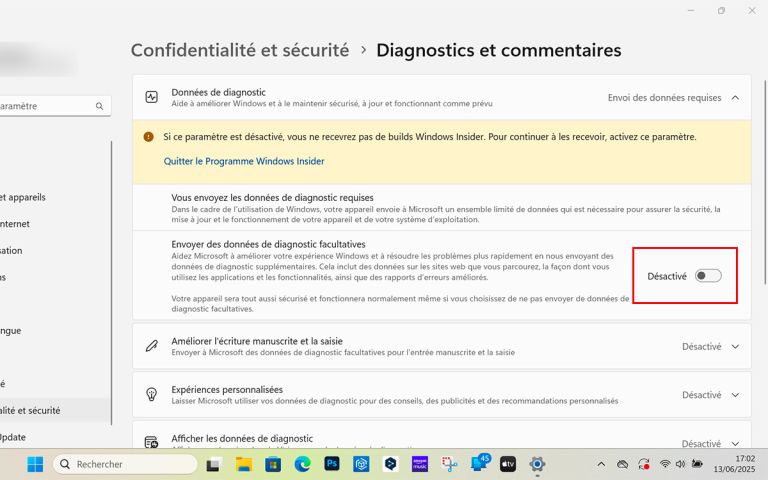Open Amazon Music from taskbar
The width and height of the screenshot is (768, 480).
coord(420,464)
